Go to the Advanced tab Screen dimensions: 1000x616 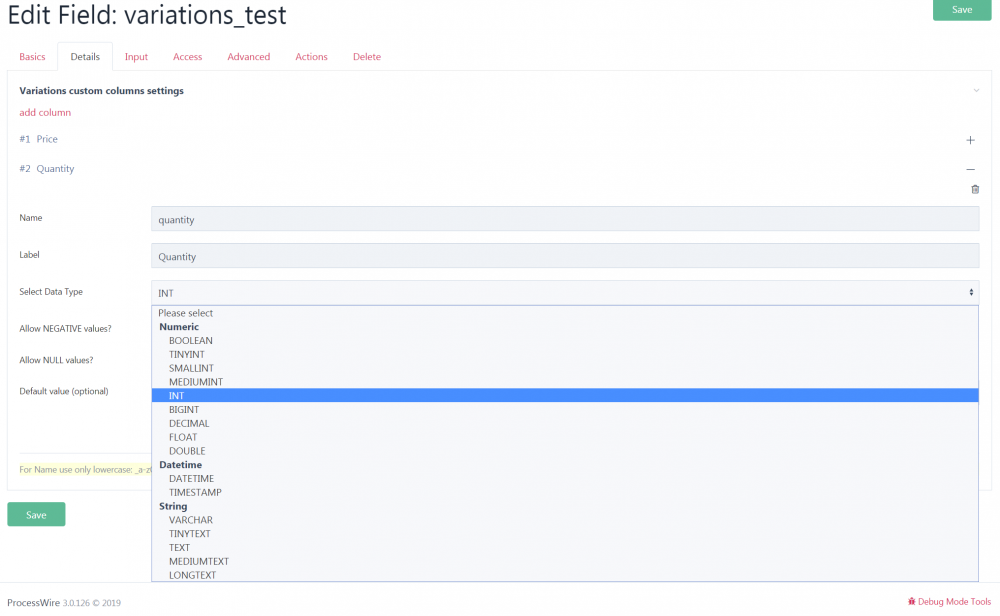pos(249,57)
